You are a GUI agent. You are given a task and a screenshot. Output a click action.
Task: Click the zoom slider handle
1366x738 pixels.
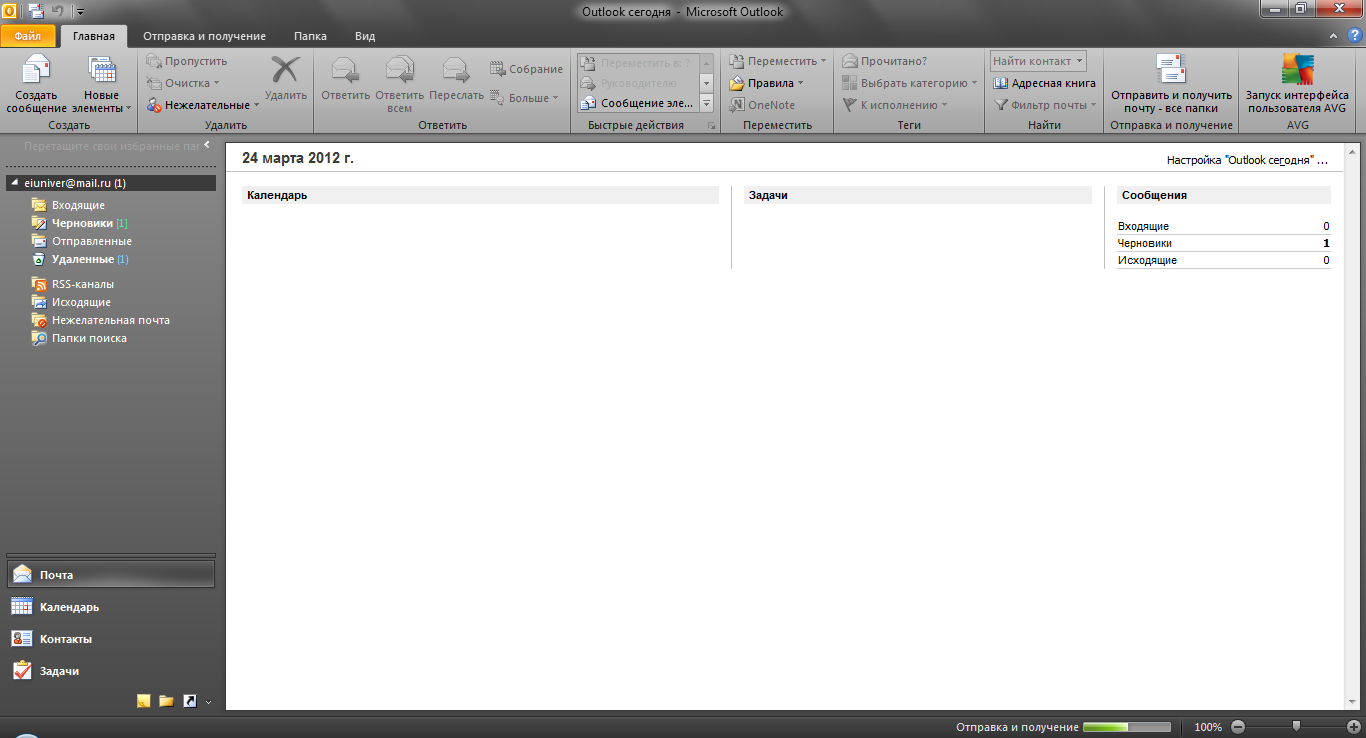tap(1296, 726)
